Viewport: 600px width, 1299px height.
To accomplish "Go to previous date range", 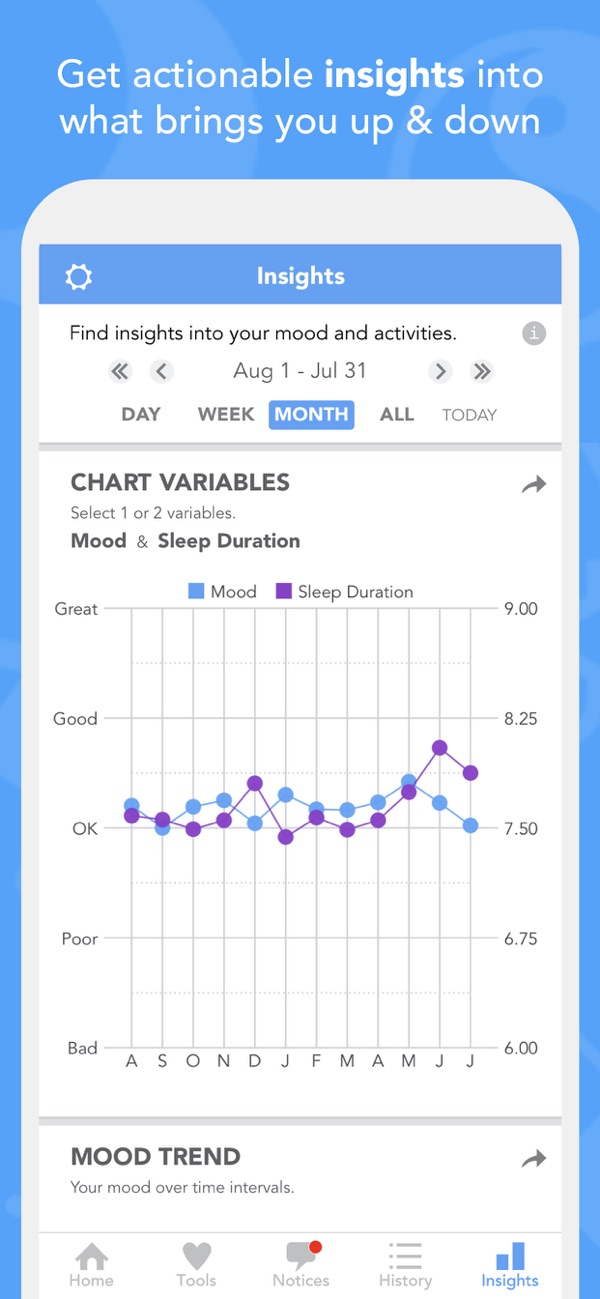I will coord(162,372).
